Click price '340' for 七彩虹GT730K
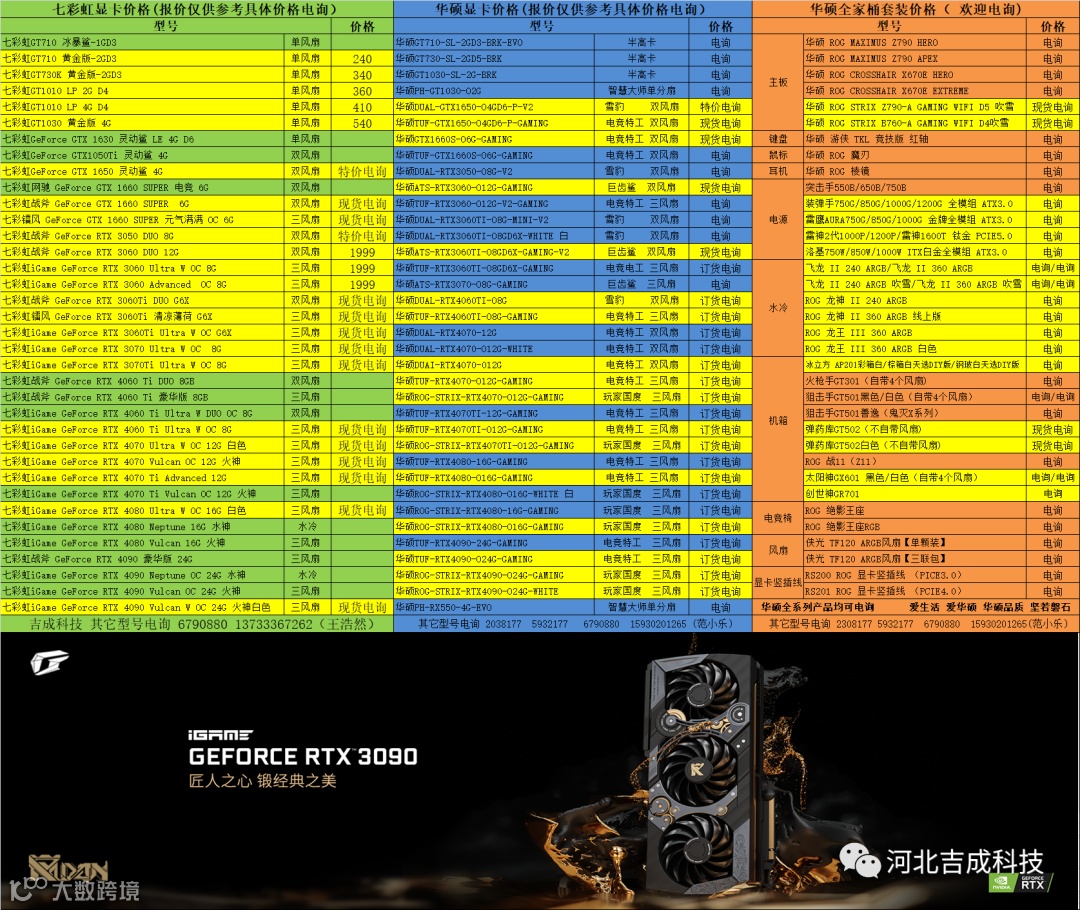 (x=362, y=75)
